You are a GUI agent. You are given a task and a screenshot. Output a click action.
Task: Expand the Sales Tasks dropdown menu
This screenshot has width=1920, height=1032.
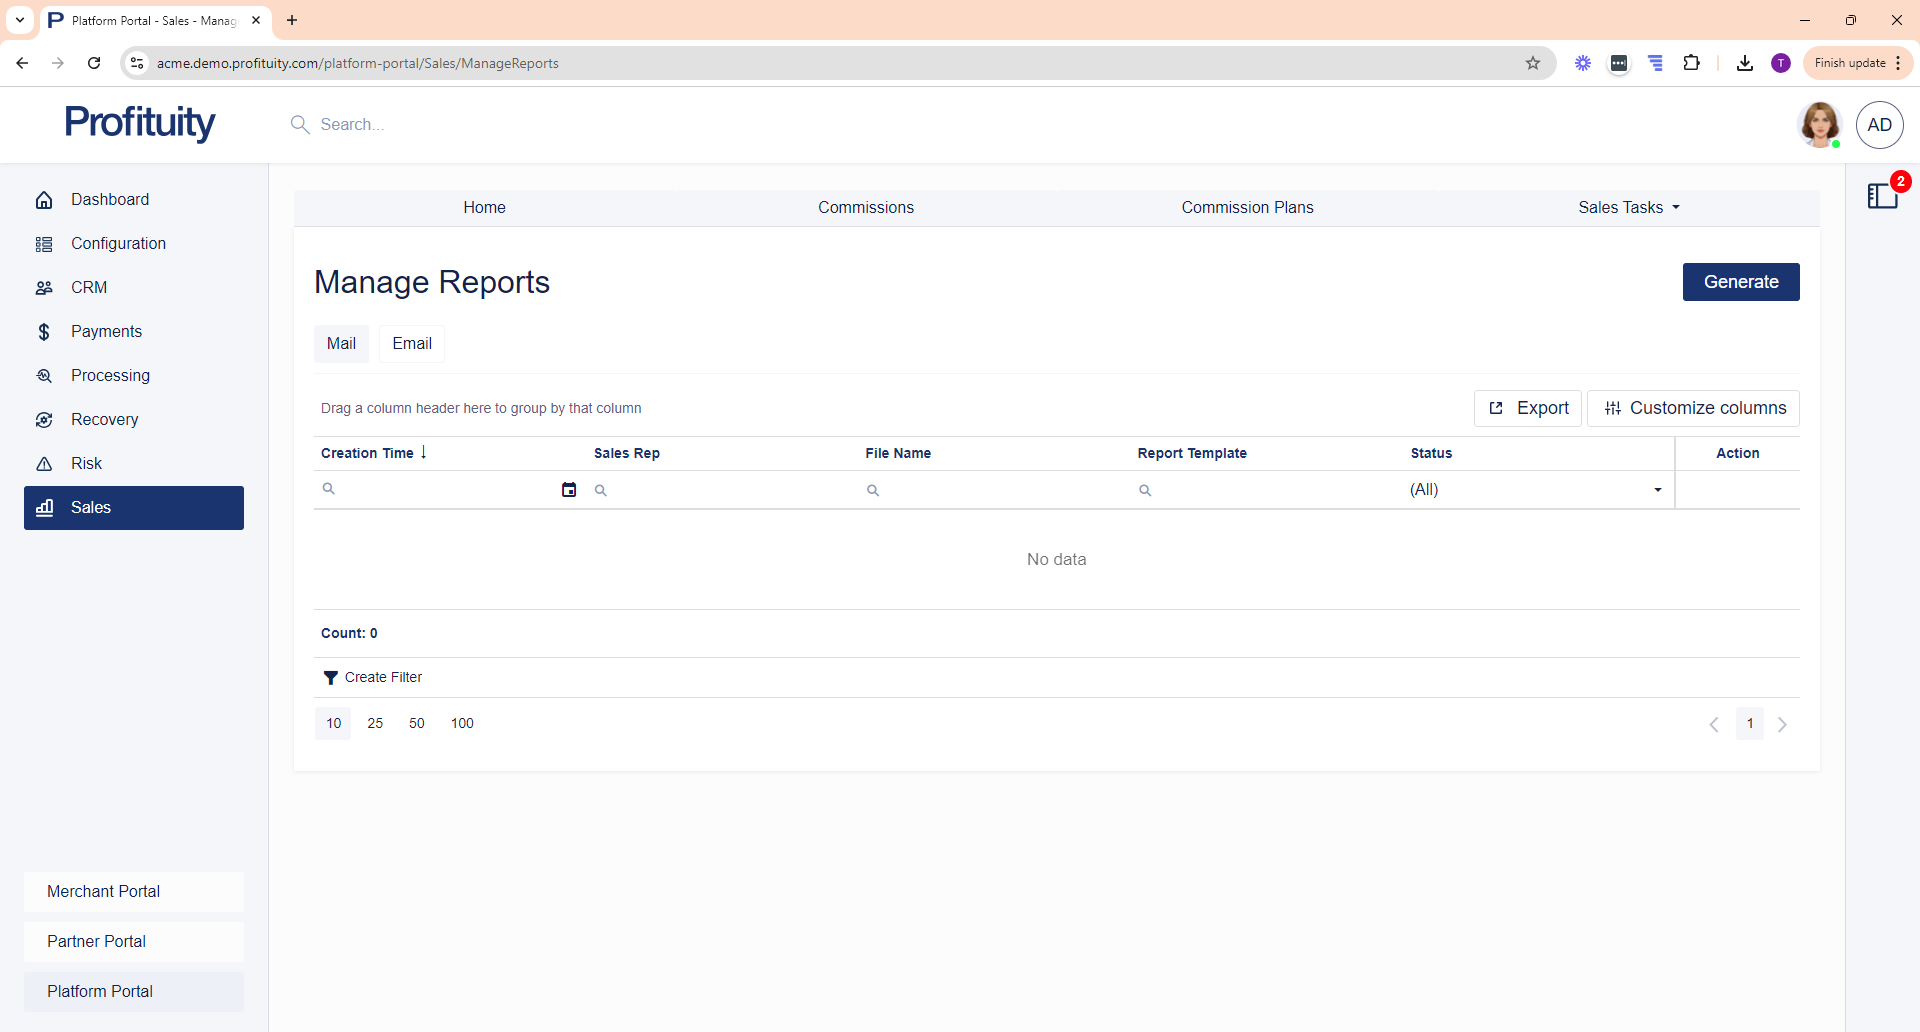1629,208
